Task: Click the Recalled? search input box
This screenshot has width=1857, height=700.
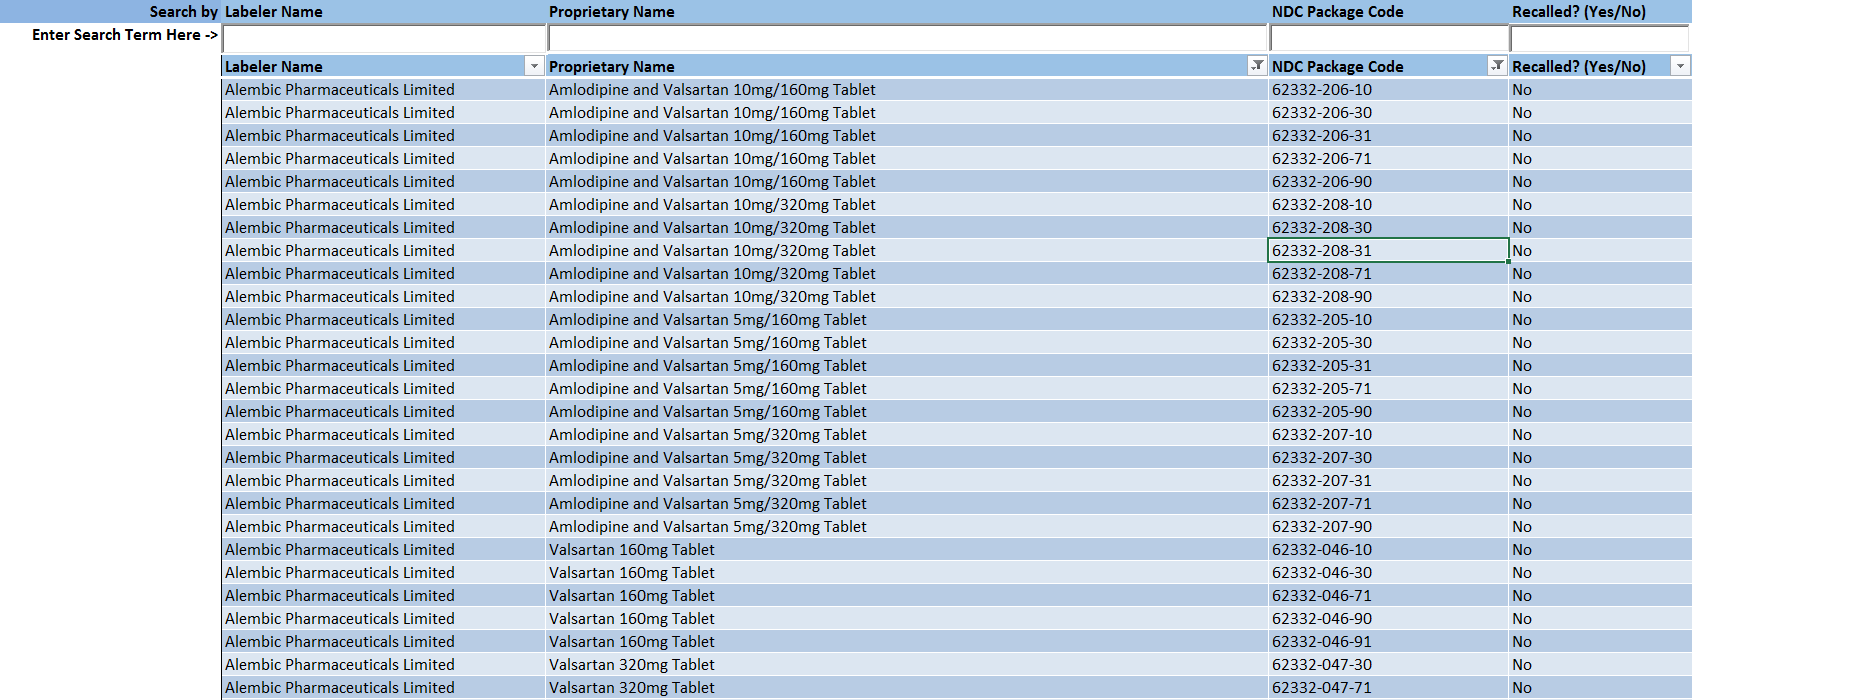Action: [1599, 38]
